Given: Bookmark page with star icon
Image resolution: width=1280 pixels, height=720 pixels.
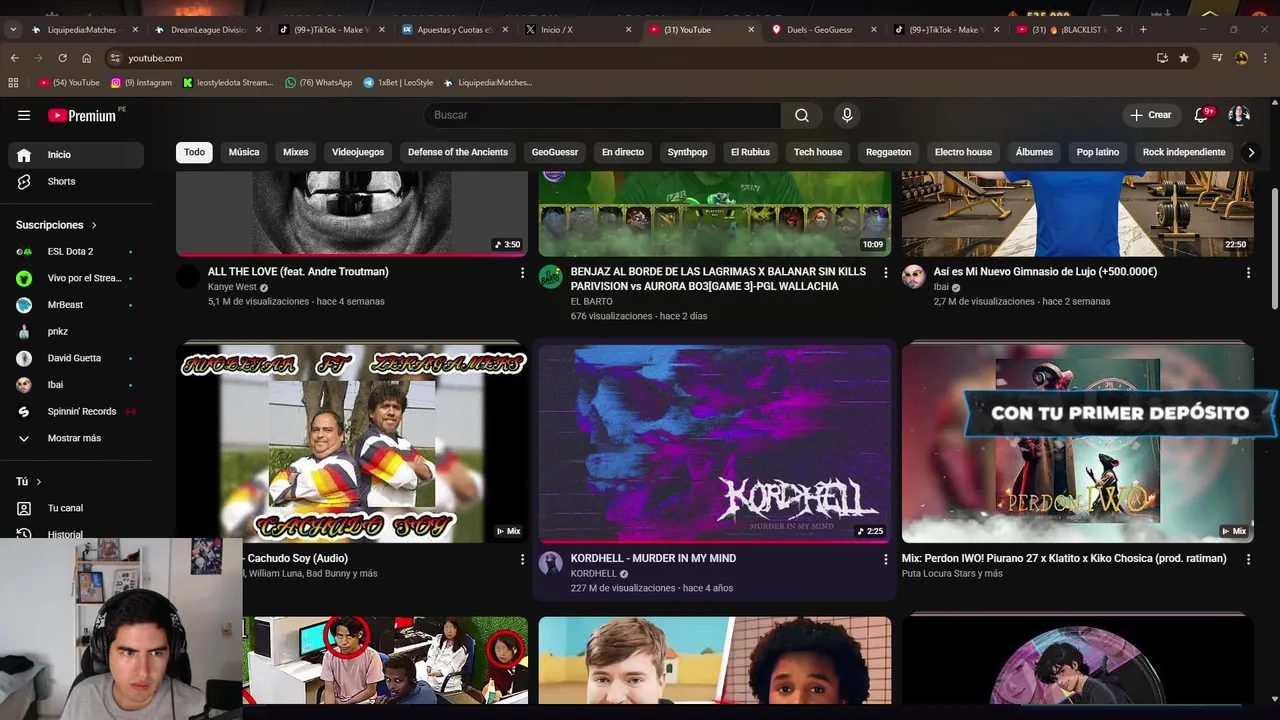Looking at the screenshot, I should 1184,58.
